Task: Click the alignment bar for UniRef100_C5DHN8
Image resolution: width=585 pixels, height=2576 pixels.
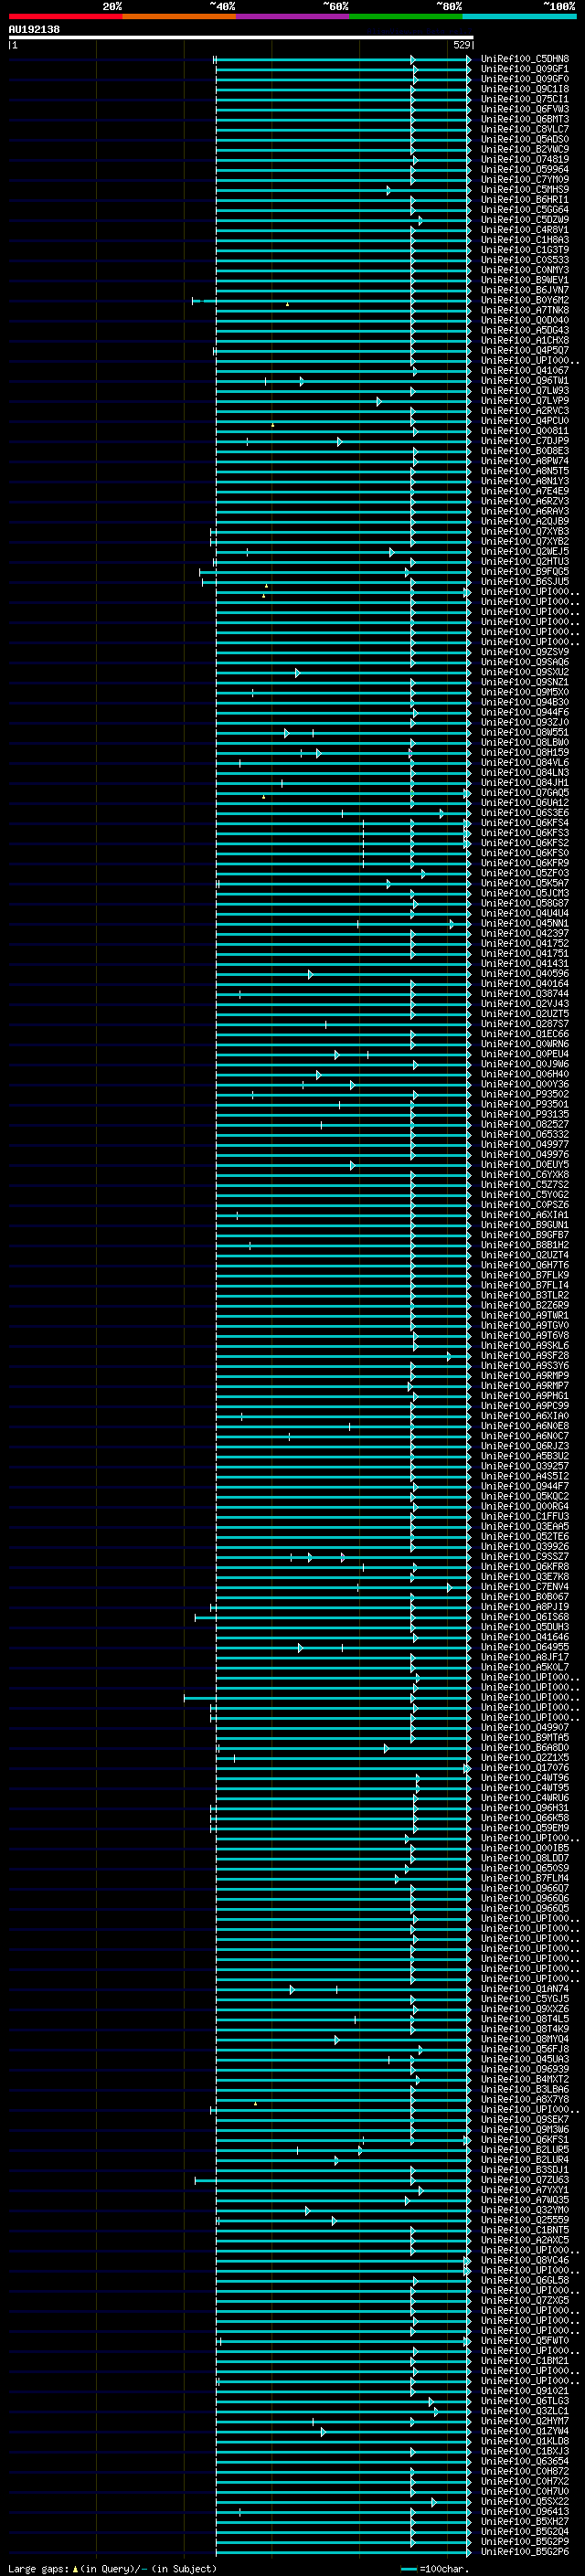Action: [341, 60]
